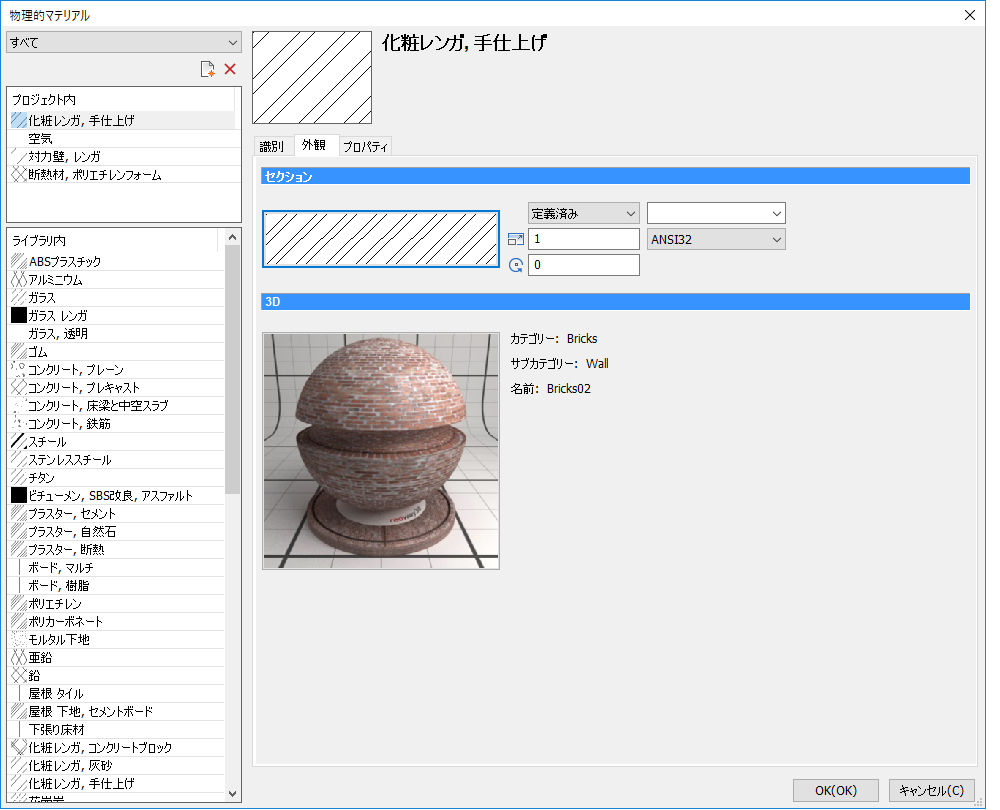Select コンクリート, プレキャスト material
1000x810 pixels.
click(x=117, y=387)
